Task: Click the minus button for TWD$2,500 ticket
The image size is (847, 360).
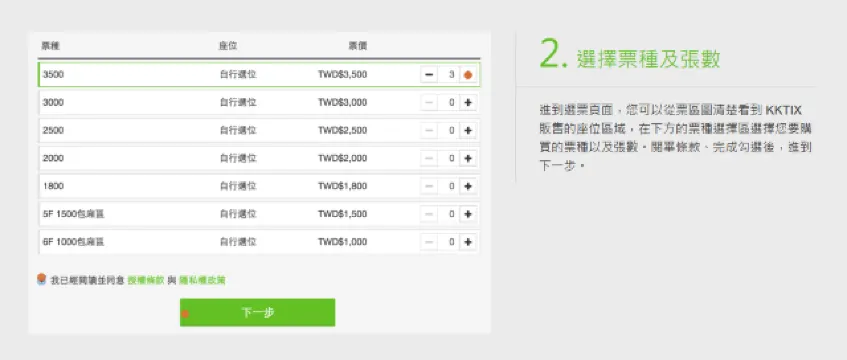Action: click(x=429, y=130)
